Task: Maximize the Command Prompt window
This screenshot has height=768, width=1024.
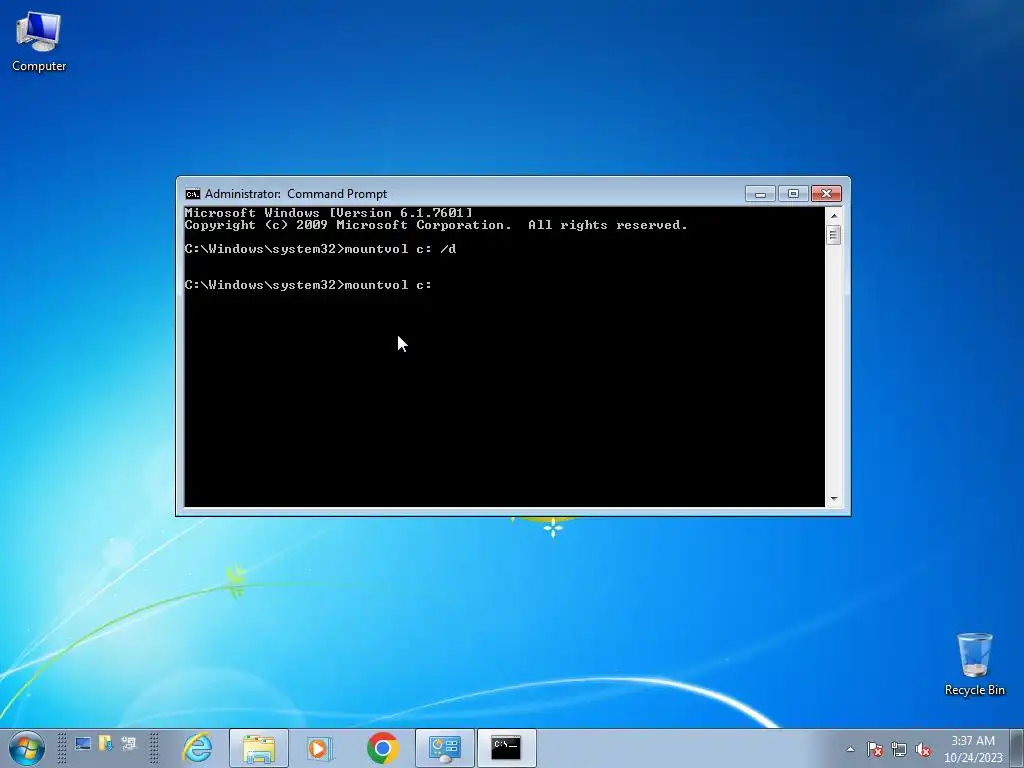Action: click(793, 194)
